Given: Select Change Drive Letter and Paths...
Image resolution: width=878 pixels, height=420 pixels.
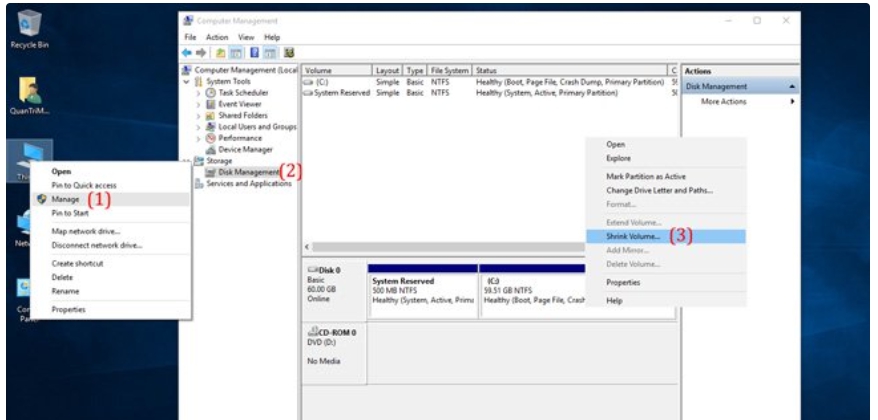Looking at the screenshot, I should point(659,190).
